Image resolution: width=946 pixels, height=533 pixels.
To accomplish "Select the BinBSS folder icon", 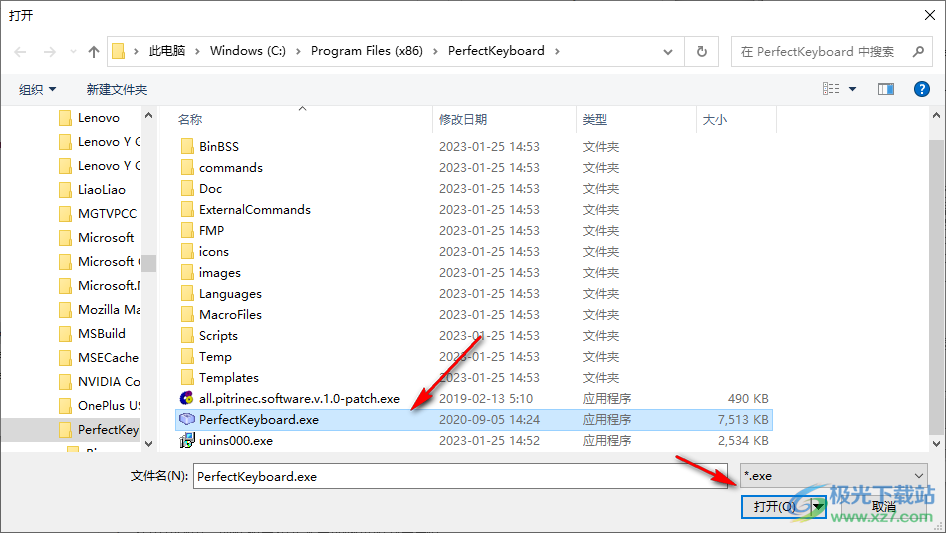I will 187,147.
